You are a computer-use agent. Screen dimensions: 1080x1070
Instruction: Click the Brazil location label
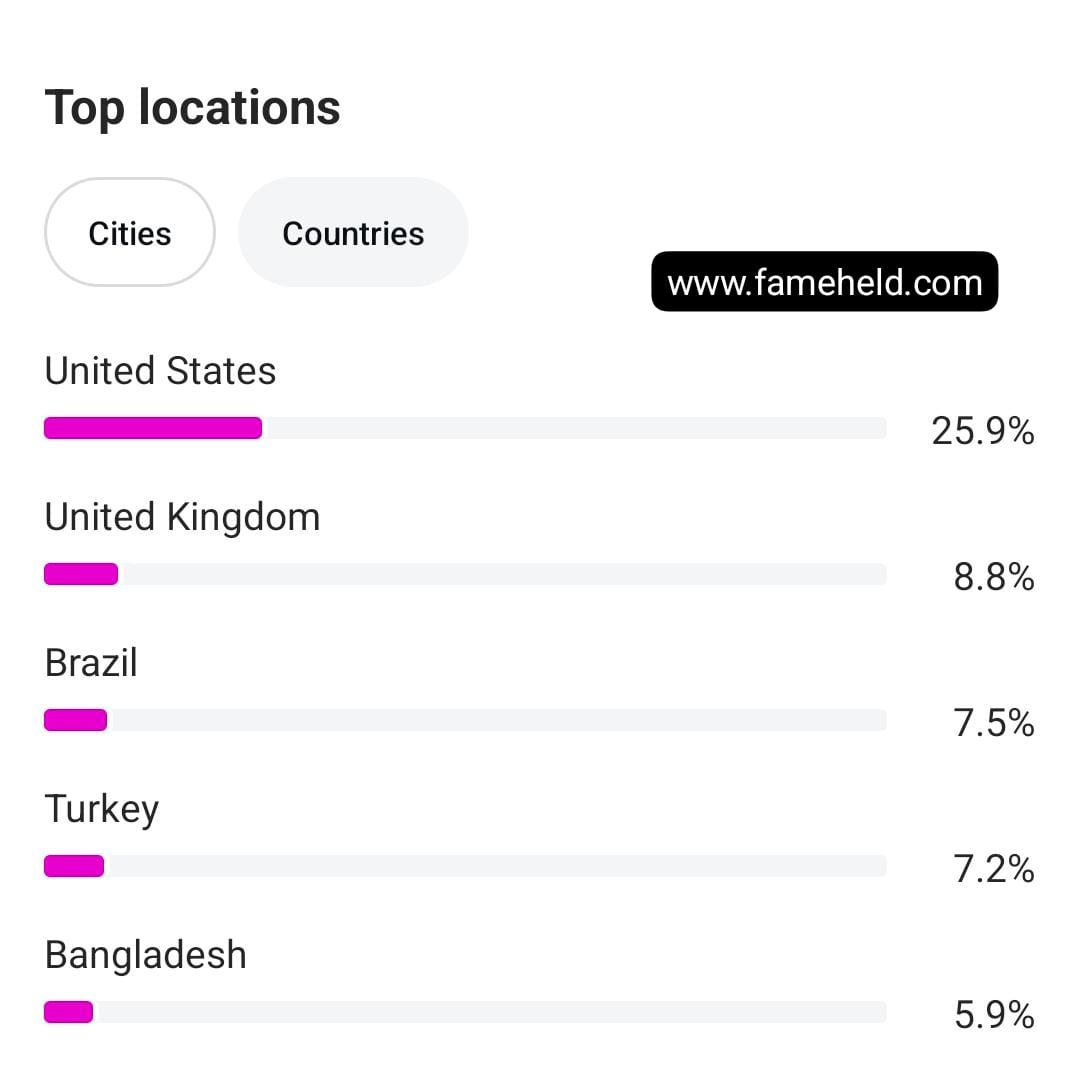pyautogui.click(x=91, y=663)
